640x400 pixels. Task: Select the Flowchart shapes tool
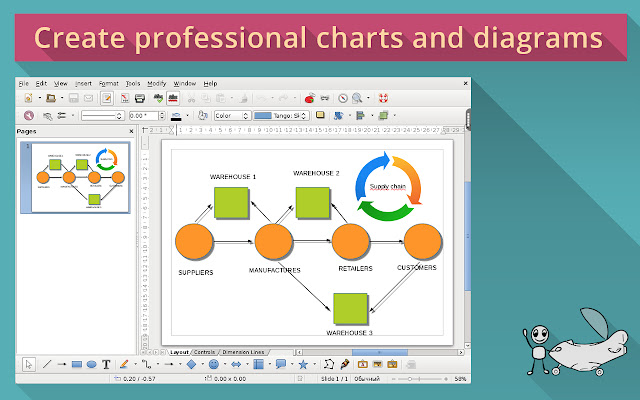click(x=258, y=364)
